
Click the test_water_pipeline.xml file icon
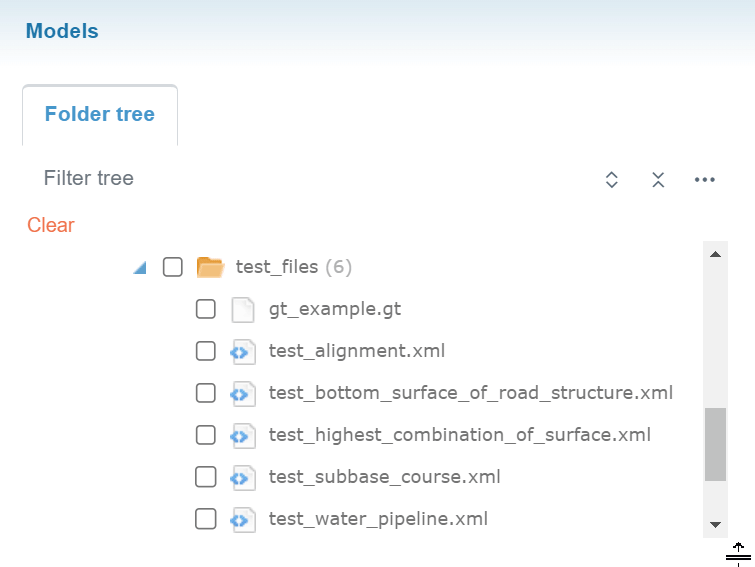pyautogui.click(x=241, y=520)
